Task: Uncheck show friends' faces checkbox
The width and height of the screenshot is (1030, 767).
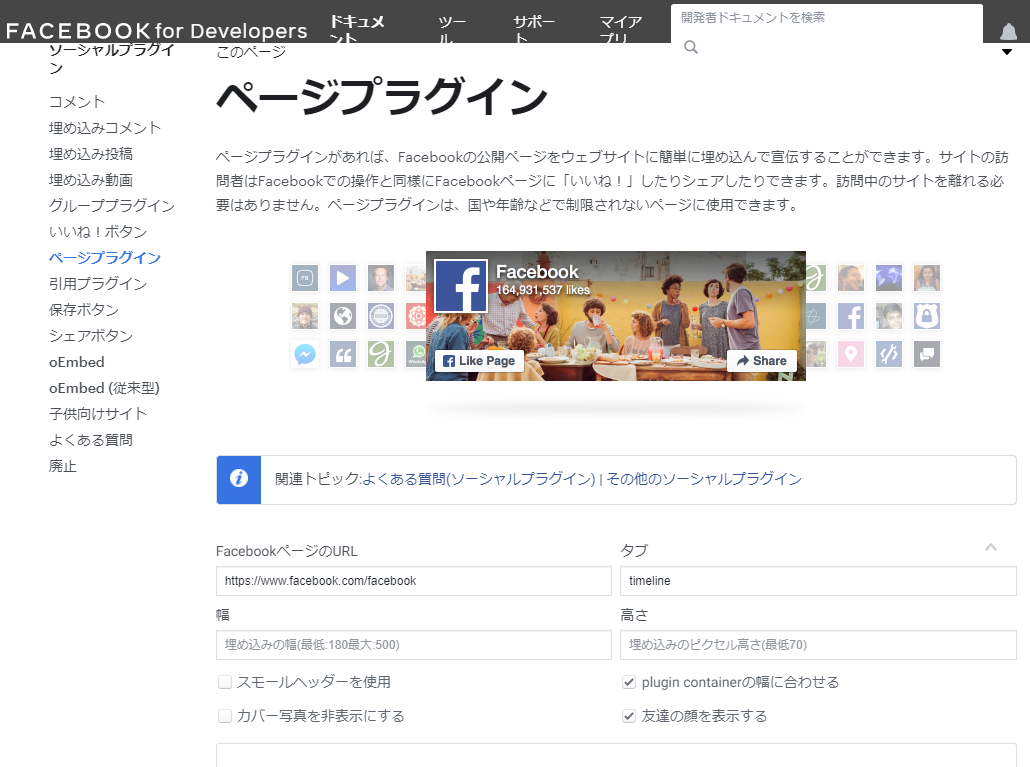Action: [x=629, y=716]
